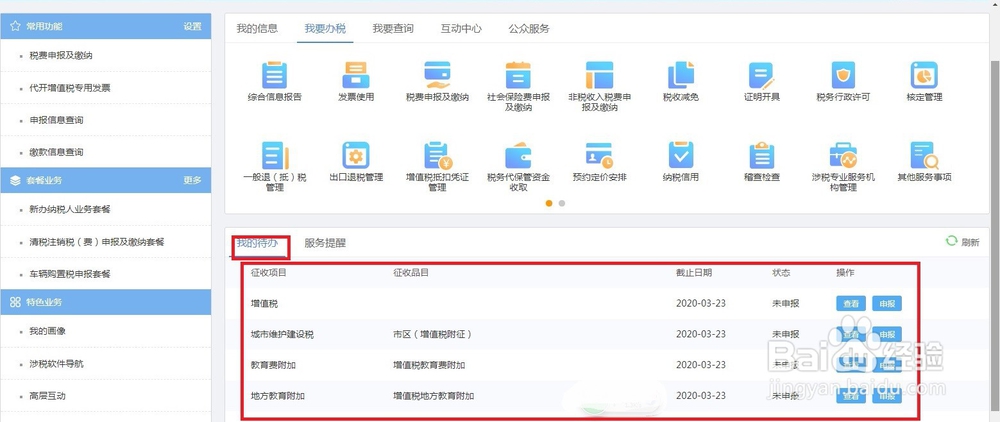Click the green refresh icon beside 刷新

952,241
